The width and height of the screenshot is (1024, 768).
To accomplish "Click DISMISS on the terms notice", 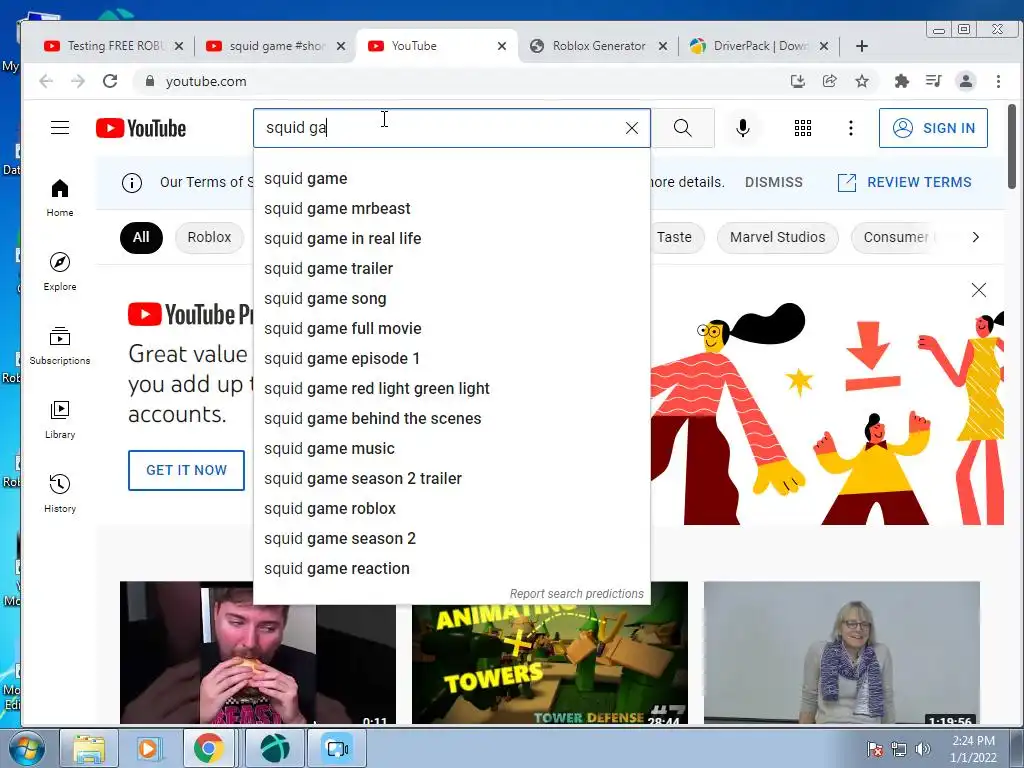I will click(x=774, y=182).
